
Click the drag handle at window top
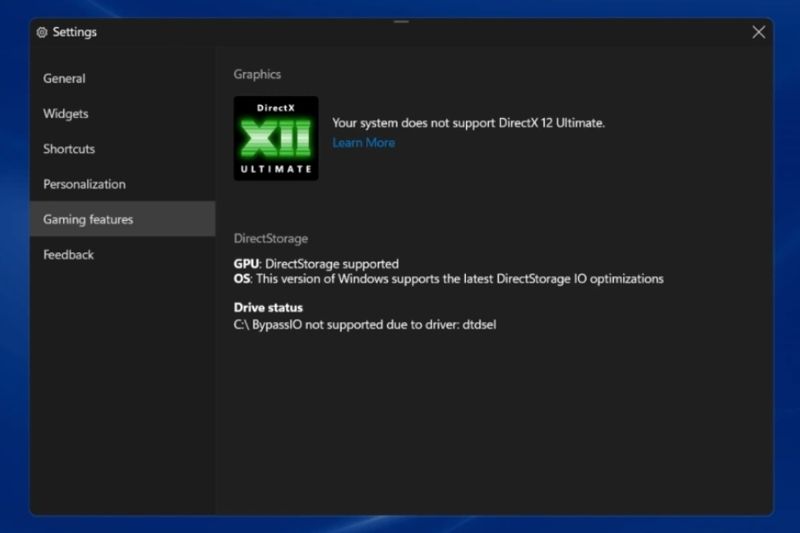point(400,21)
